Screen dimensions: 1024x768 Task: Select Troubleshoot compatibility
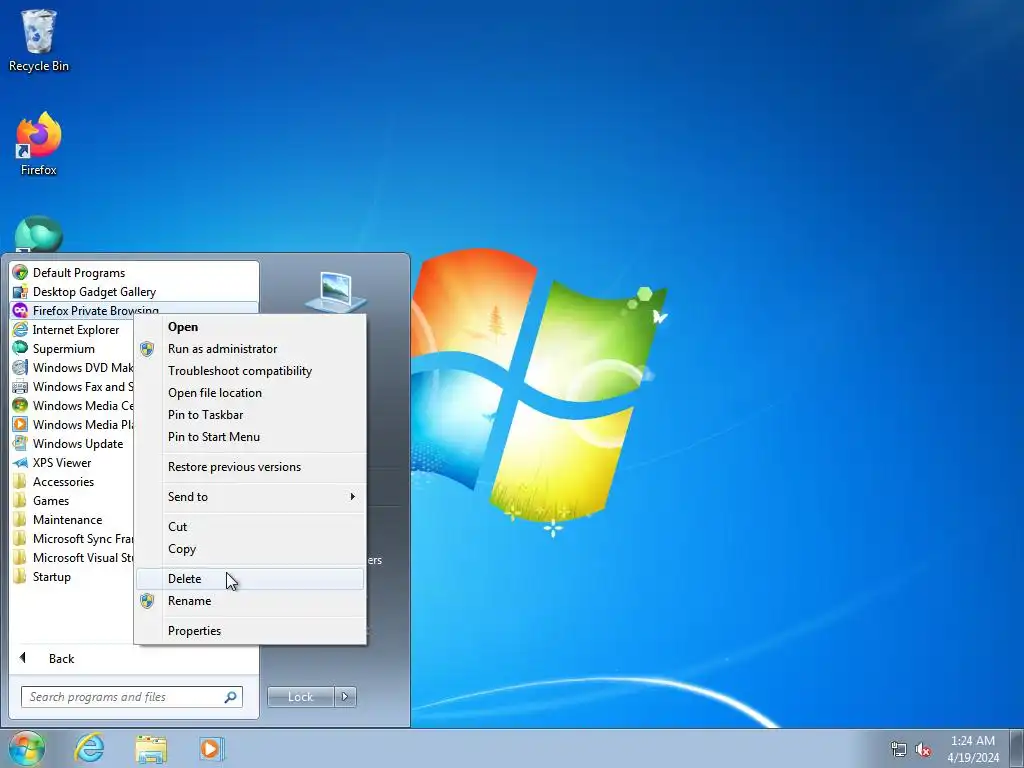[x=249, y=371]
